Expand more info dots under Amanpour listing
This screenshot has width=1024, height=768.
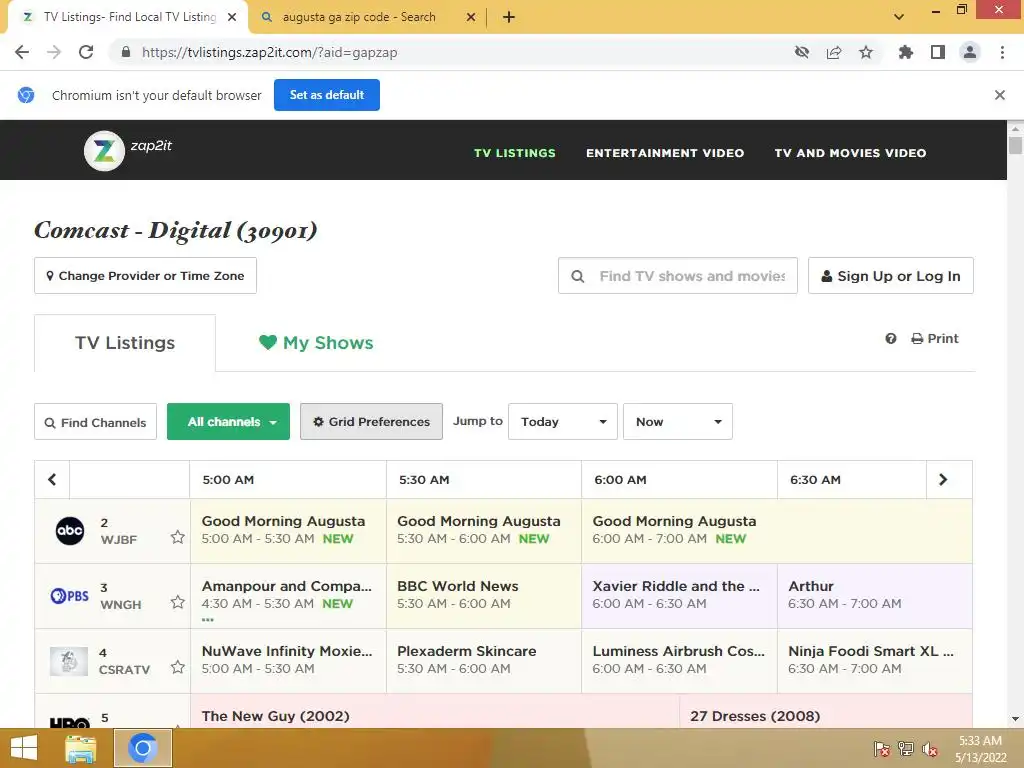coord(208,620)
